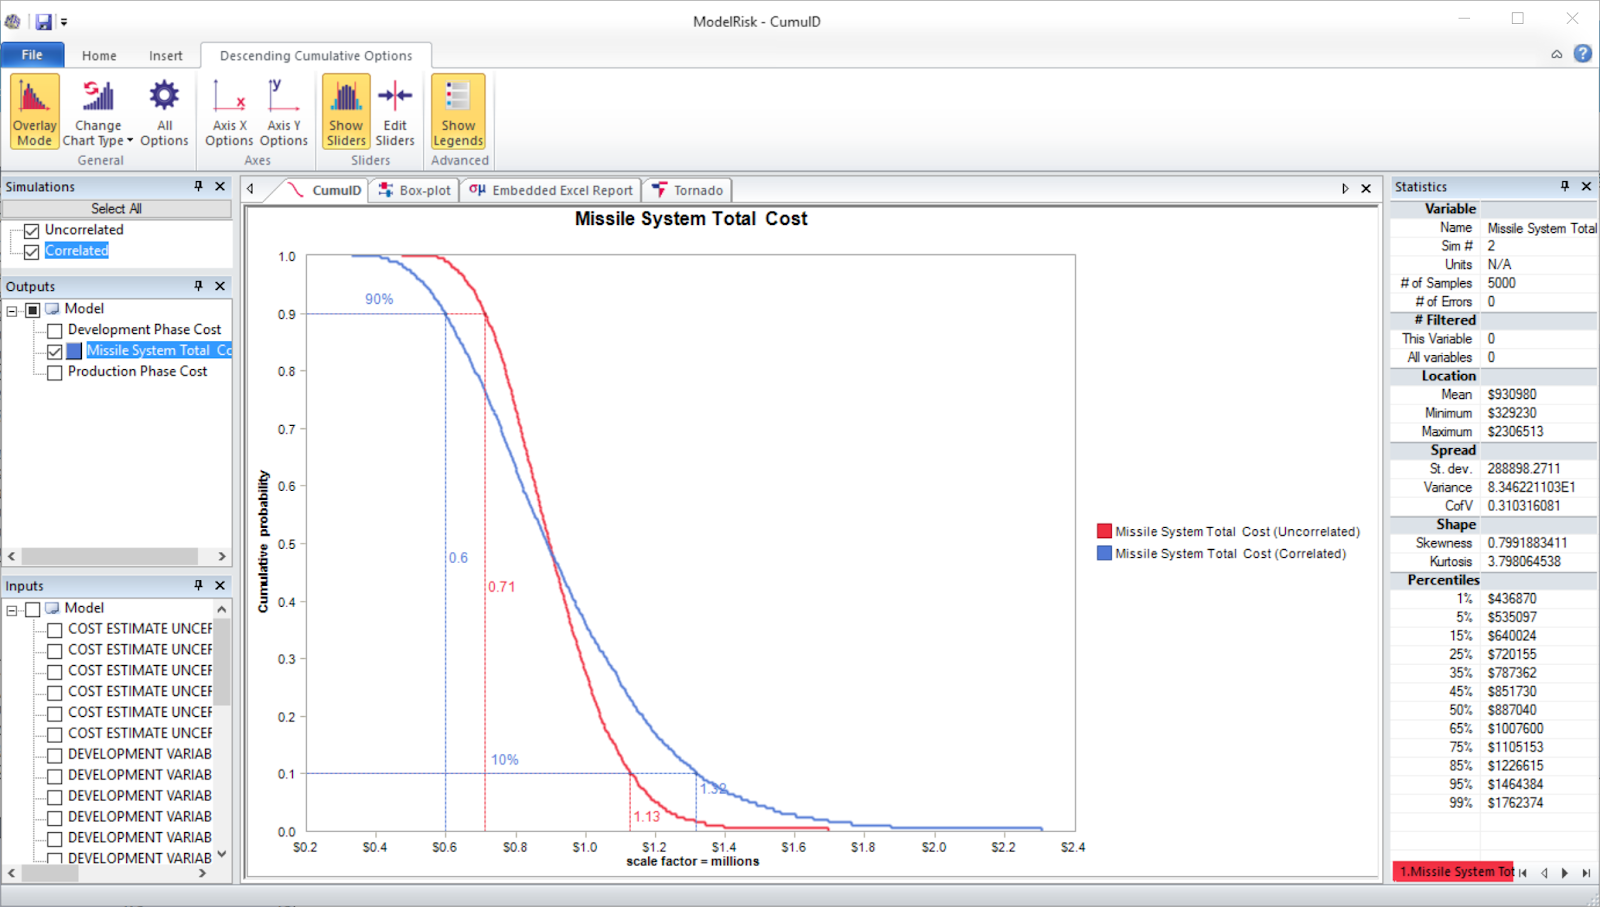This screenshot has width=1600, height=907.
Task: Open Axis Y Options
Action: coord(283,110)
